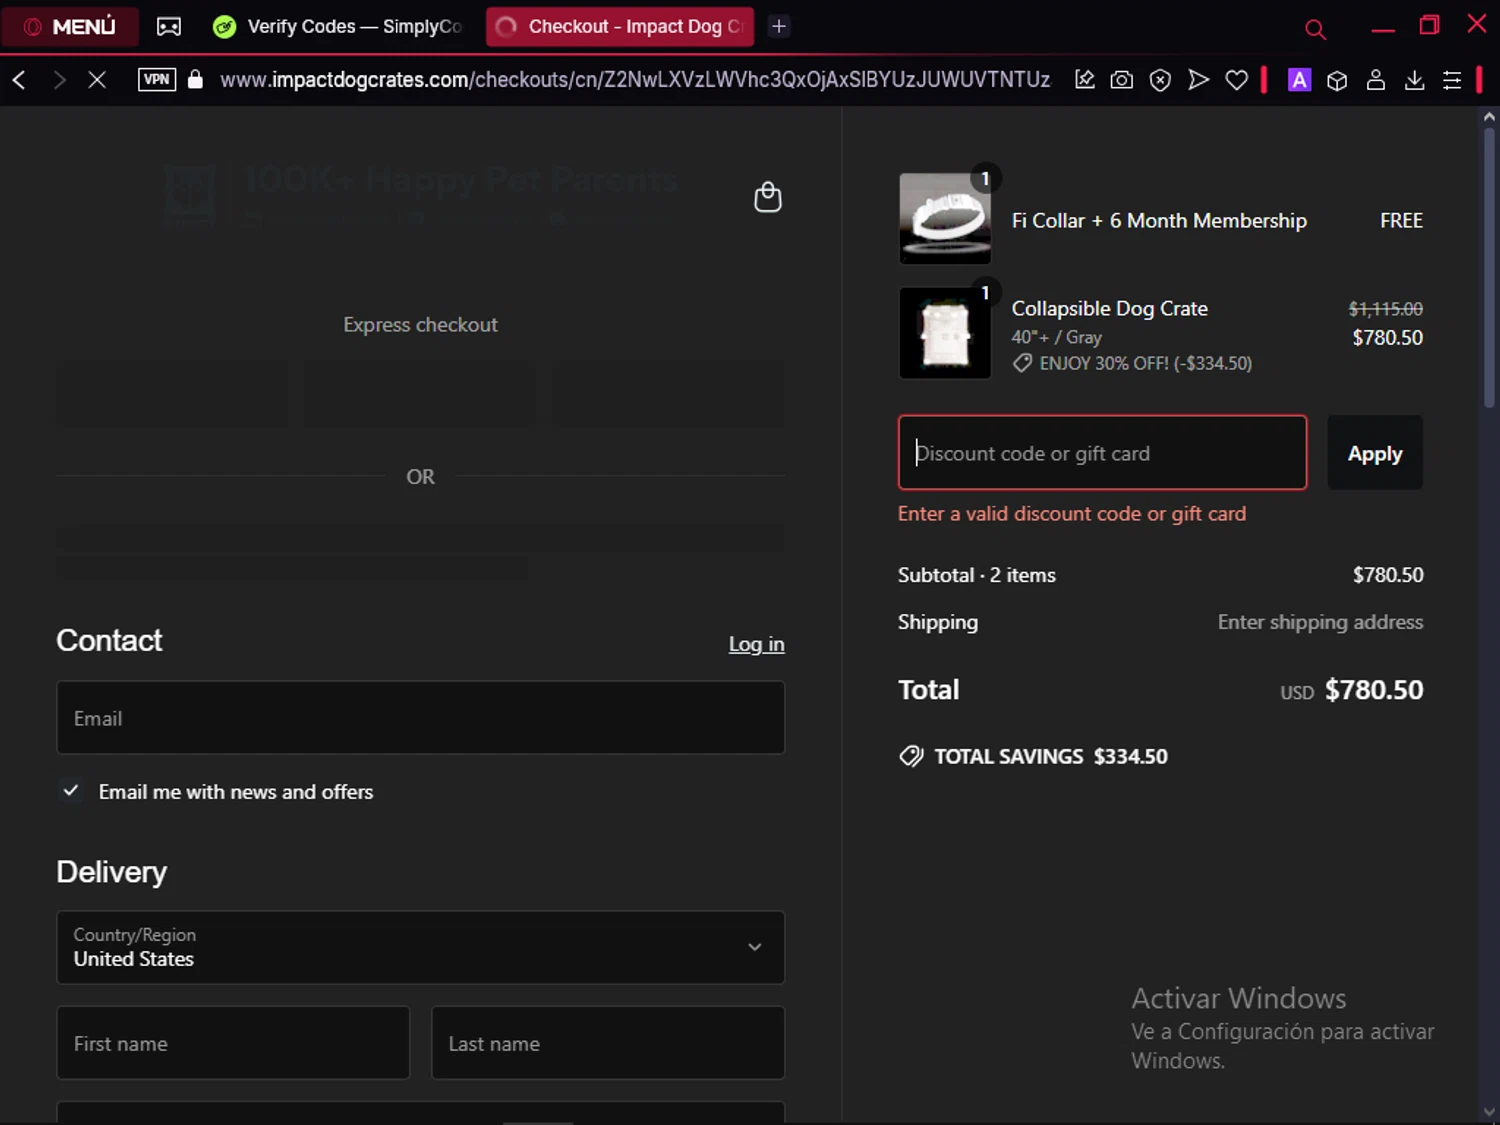The image size is (1500, 1125).
Task: Click the scrollbar down arrow
Action: tap(1489, 1112)
